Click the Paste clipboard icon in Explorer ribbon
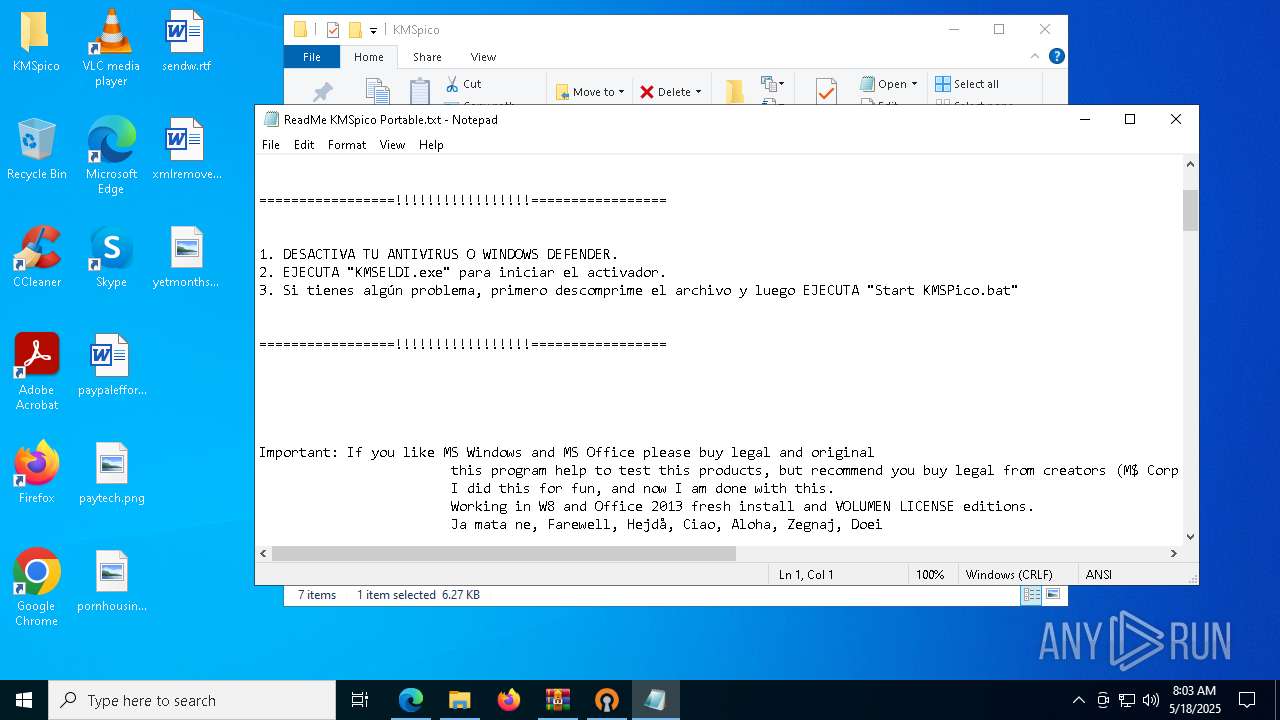This screenshot has width=1280, height=720. (x=420, y=92)
